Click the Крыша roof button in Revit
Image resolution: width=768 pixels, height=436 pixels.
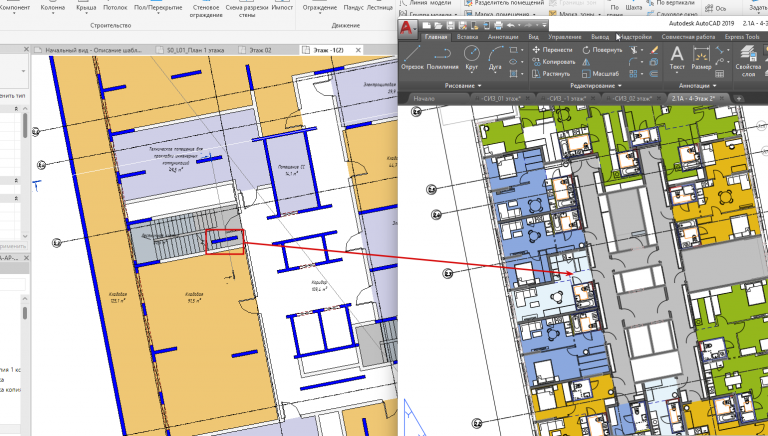(86, 8)
